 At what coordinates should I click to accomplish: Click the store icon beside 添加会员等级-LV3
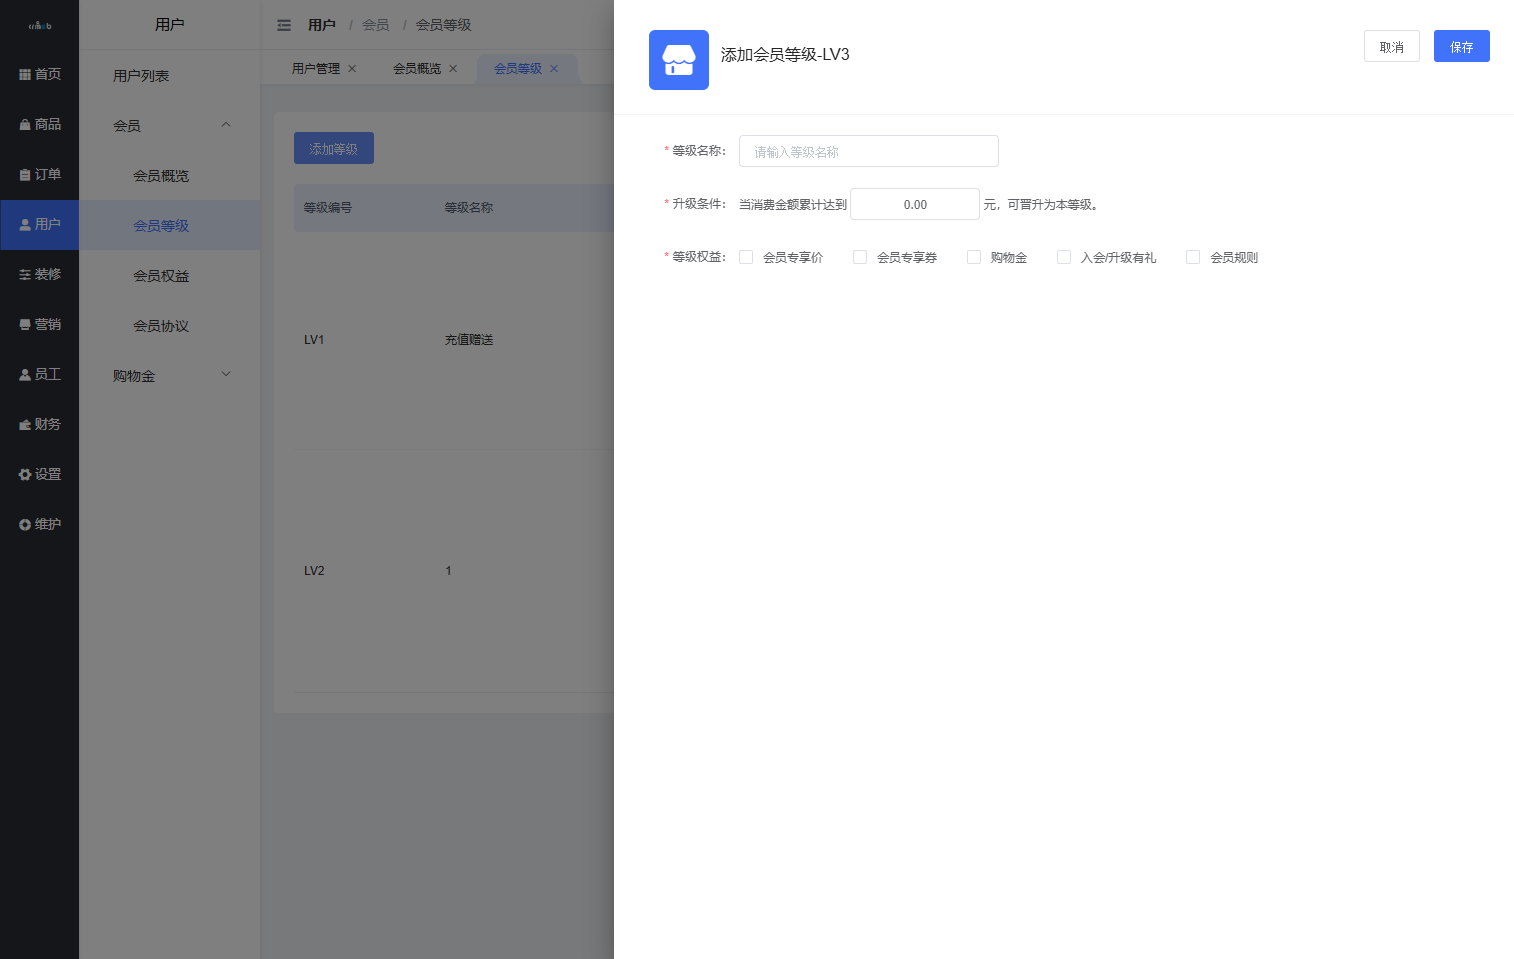(678, 60)
